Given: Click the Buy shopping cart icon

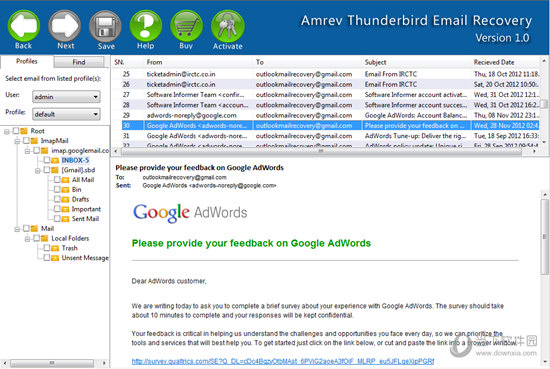Looking at the screenshot, I should (187, 26).
